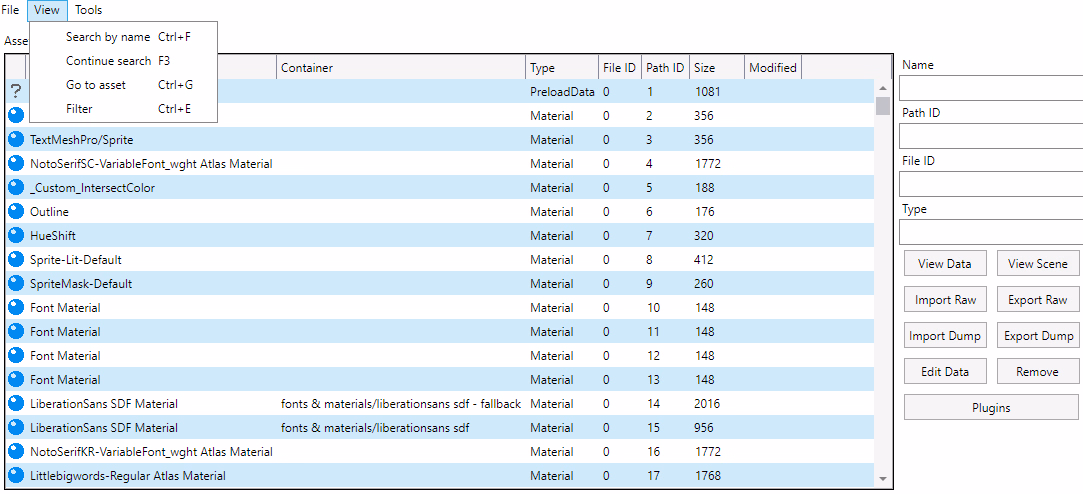Screen dimensions: 1083x494
Task: Click the blue sphere icon beside Outline
Action: [16, 212]
